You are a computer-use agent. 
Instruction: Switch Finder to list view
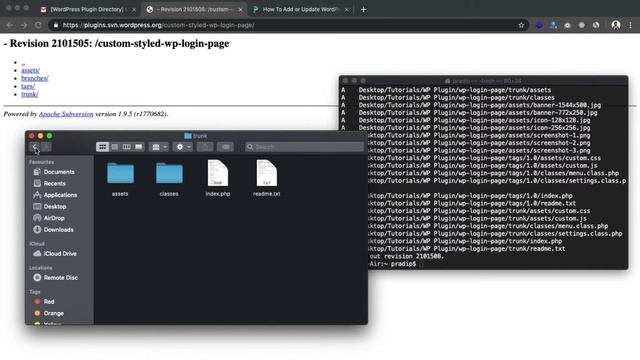coord(115,147)
